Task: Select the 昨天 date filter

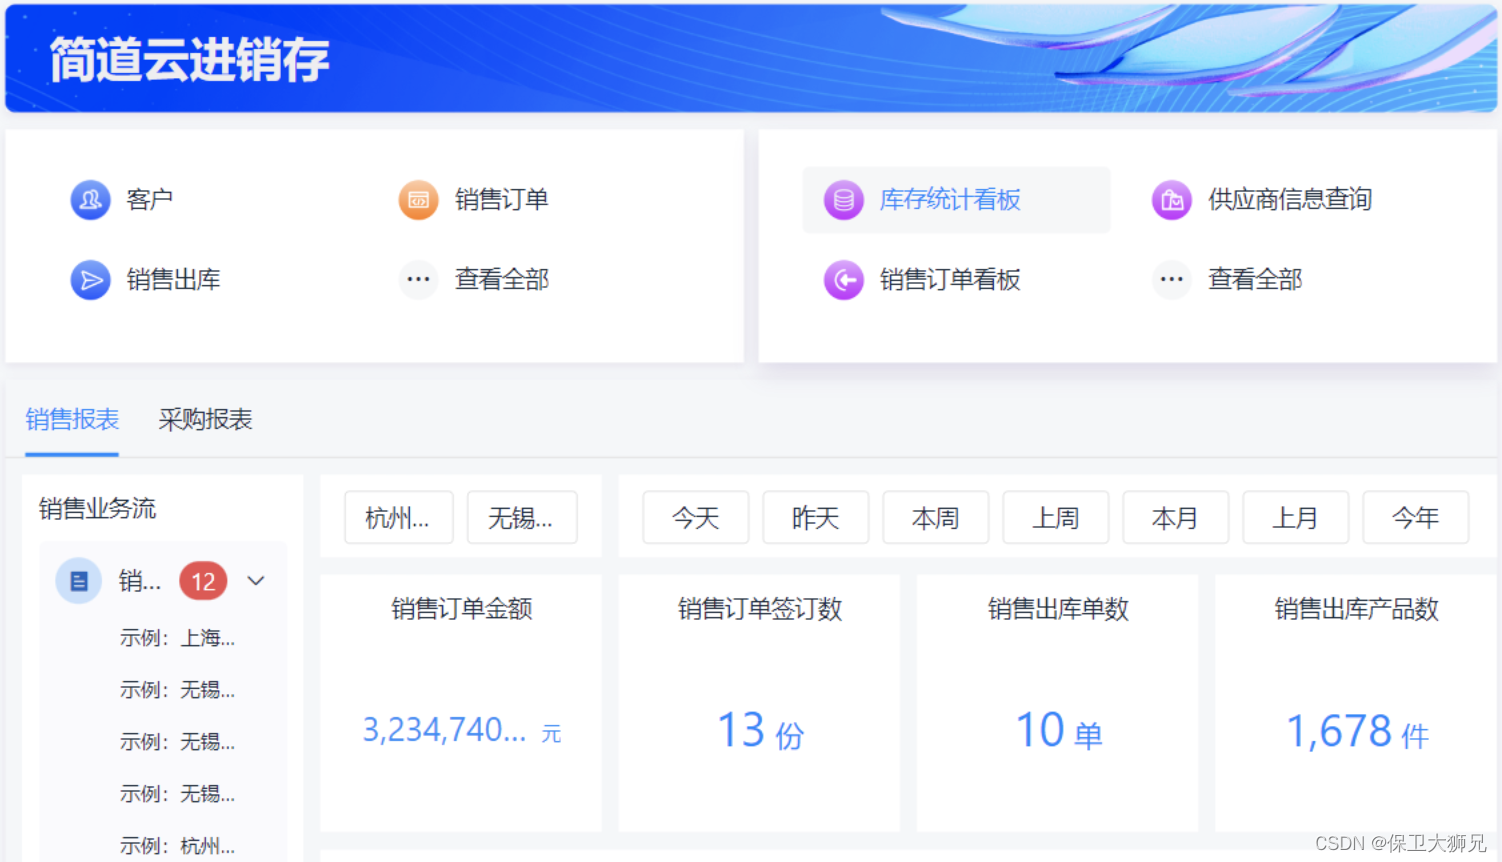Action: point(815,518)
